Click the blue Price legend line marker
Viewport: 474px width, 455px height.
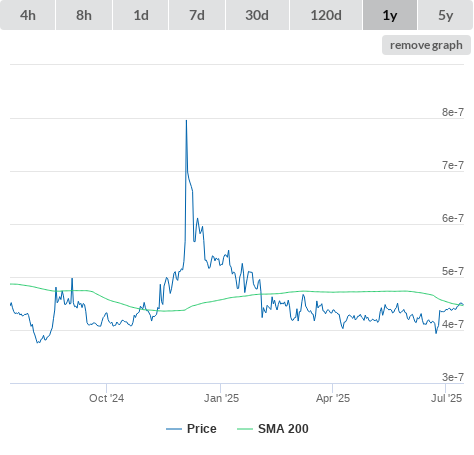tap(174, 429)
